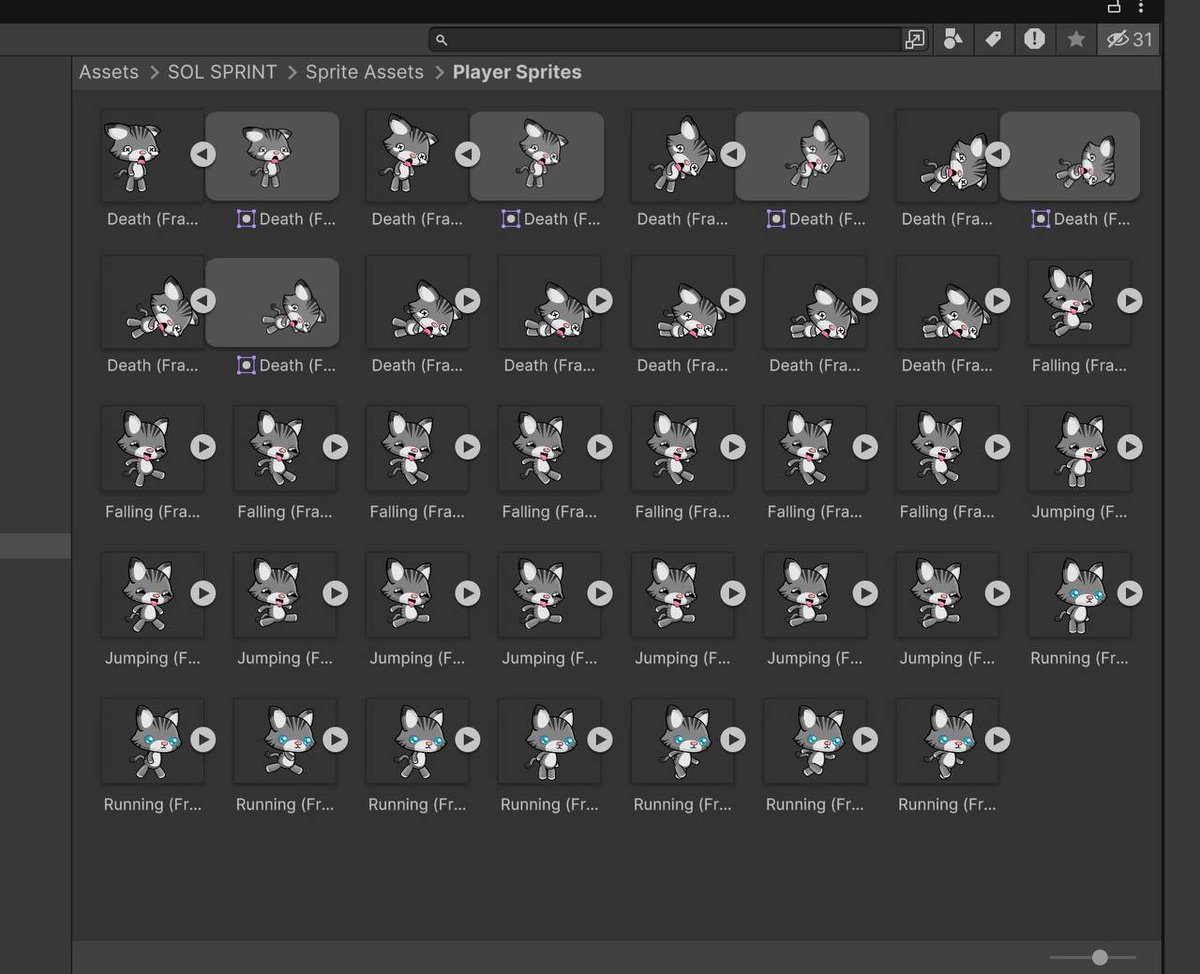Select the first Falling frame thumbnail

coord(1080,302)
